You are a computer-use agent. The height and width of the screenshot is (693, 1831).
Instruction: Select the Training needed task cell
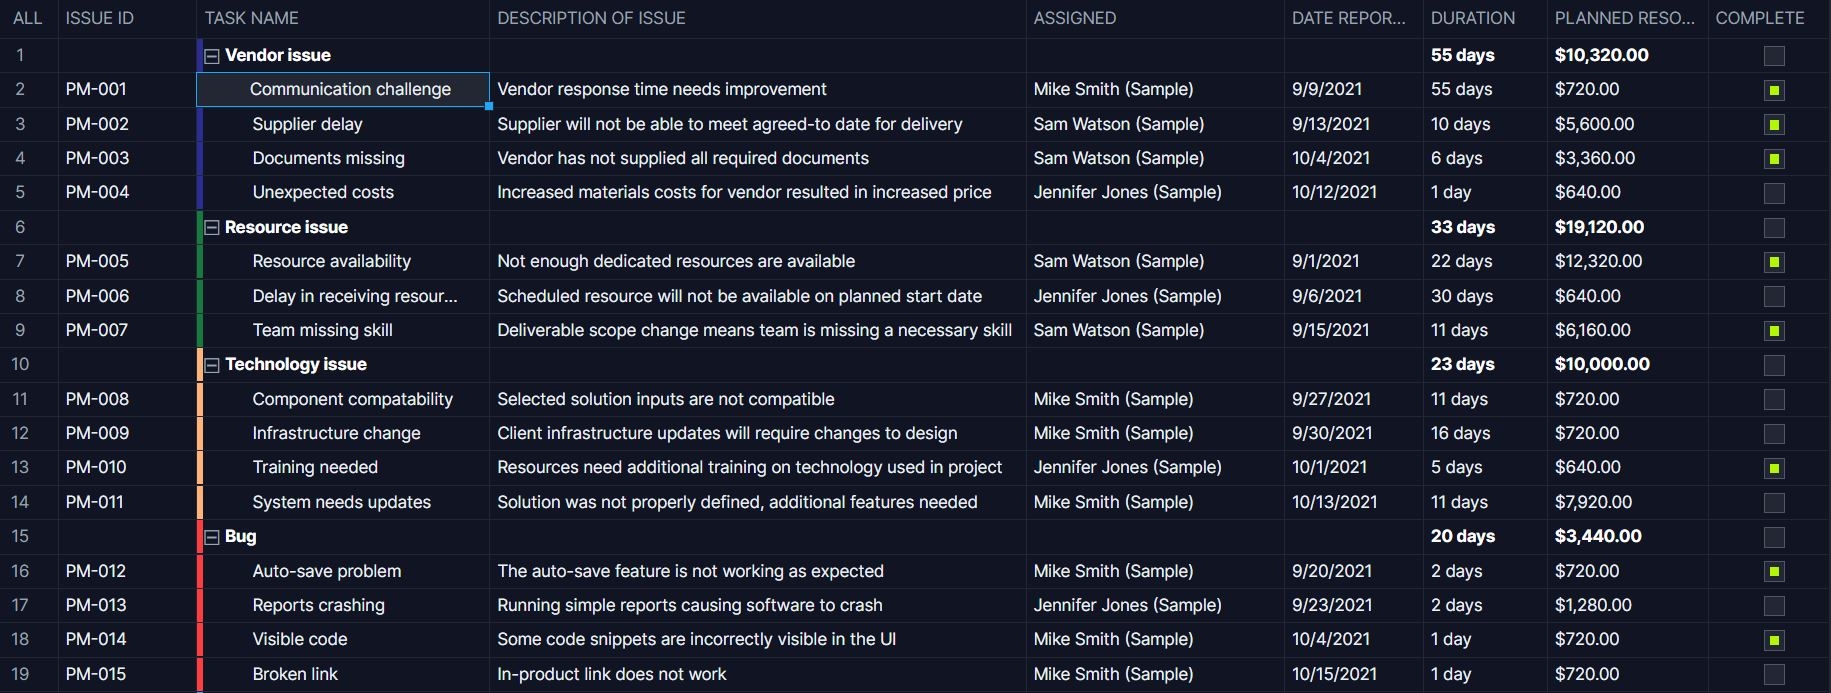tap(315, 467)
